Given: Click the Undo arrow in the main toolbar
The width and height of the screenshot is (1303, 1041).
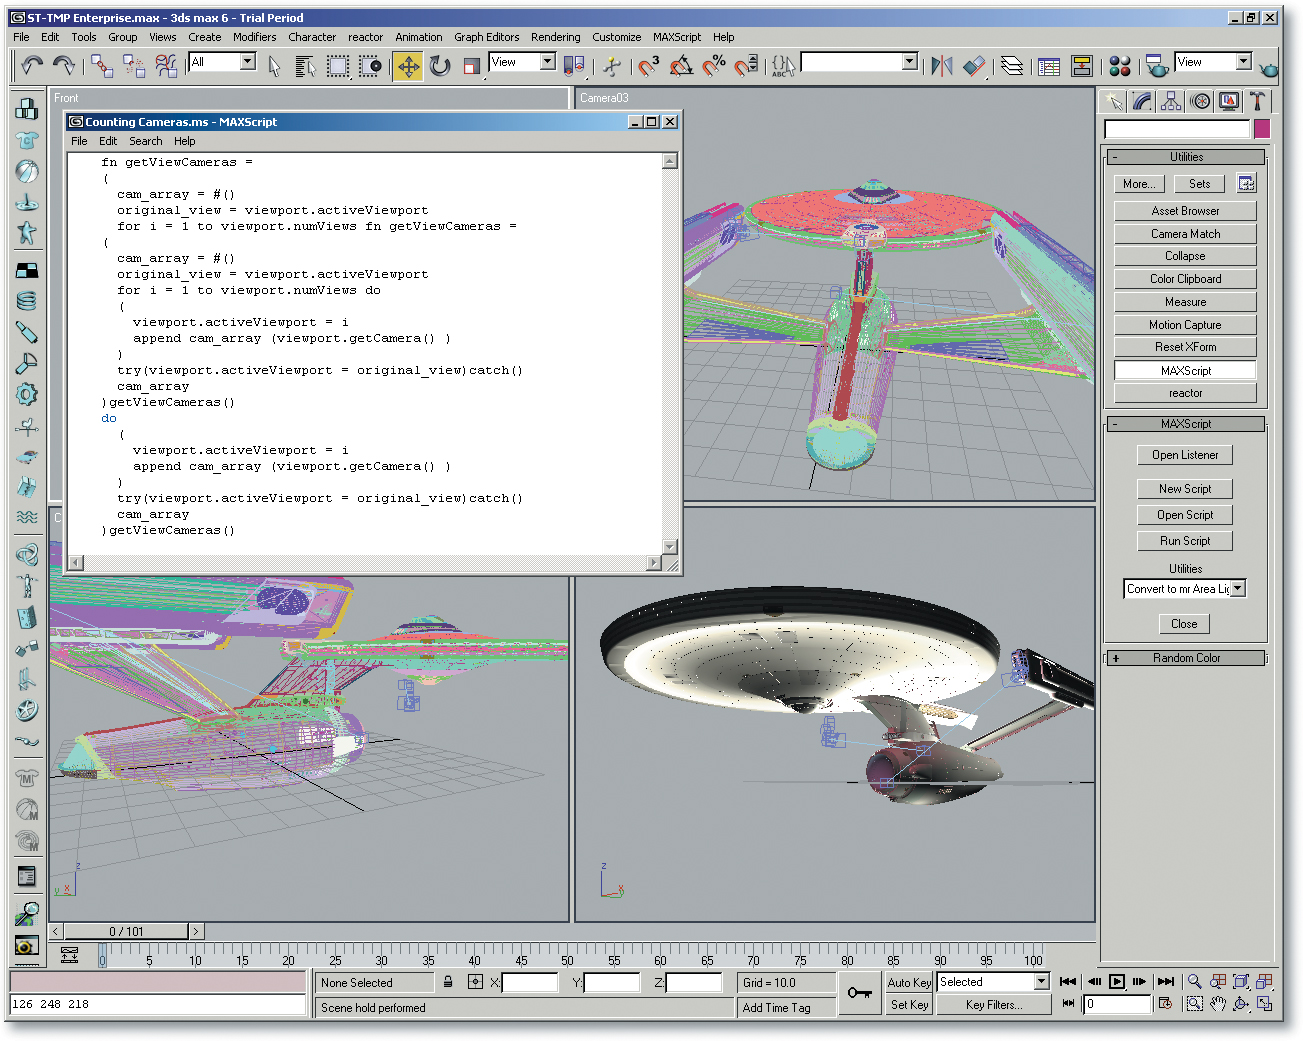Looking at the screenshot, I should (x=32, y=66).
